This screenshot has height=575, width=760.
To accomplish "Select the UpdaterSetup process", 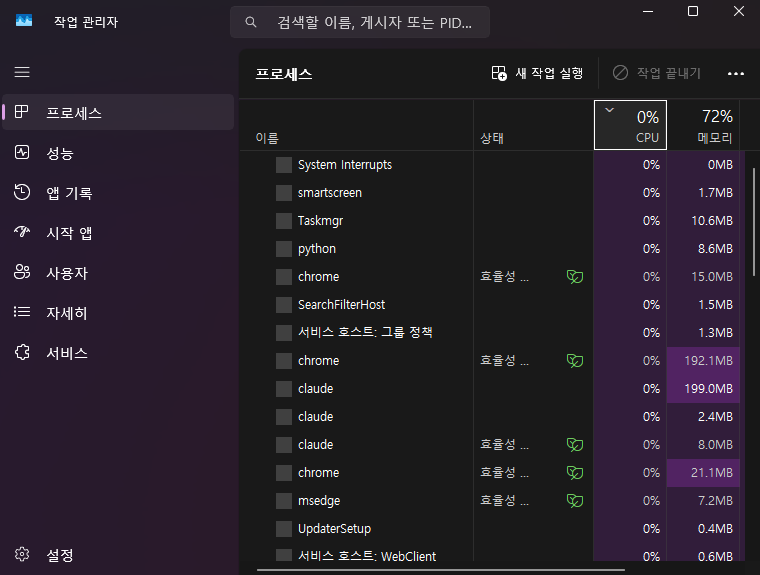I will [490, 529].
